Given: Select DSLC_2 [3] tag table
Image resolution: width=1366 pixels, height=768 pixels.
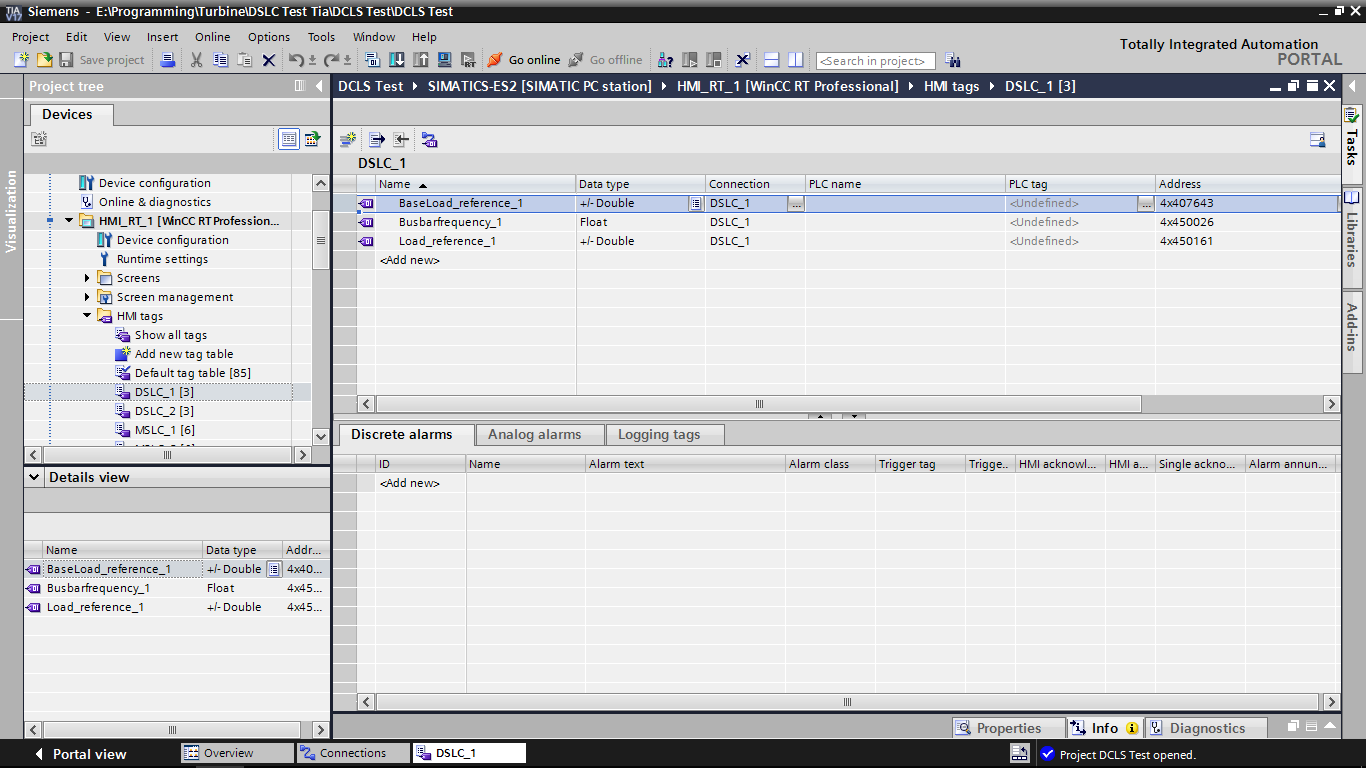Looking at the screenshot, I should pyautogui.click(x=164, y=411).
